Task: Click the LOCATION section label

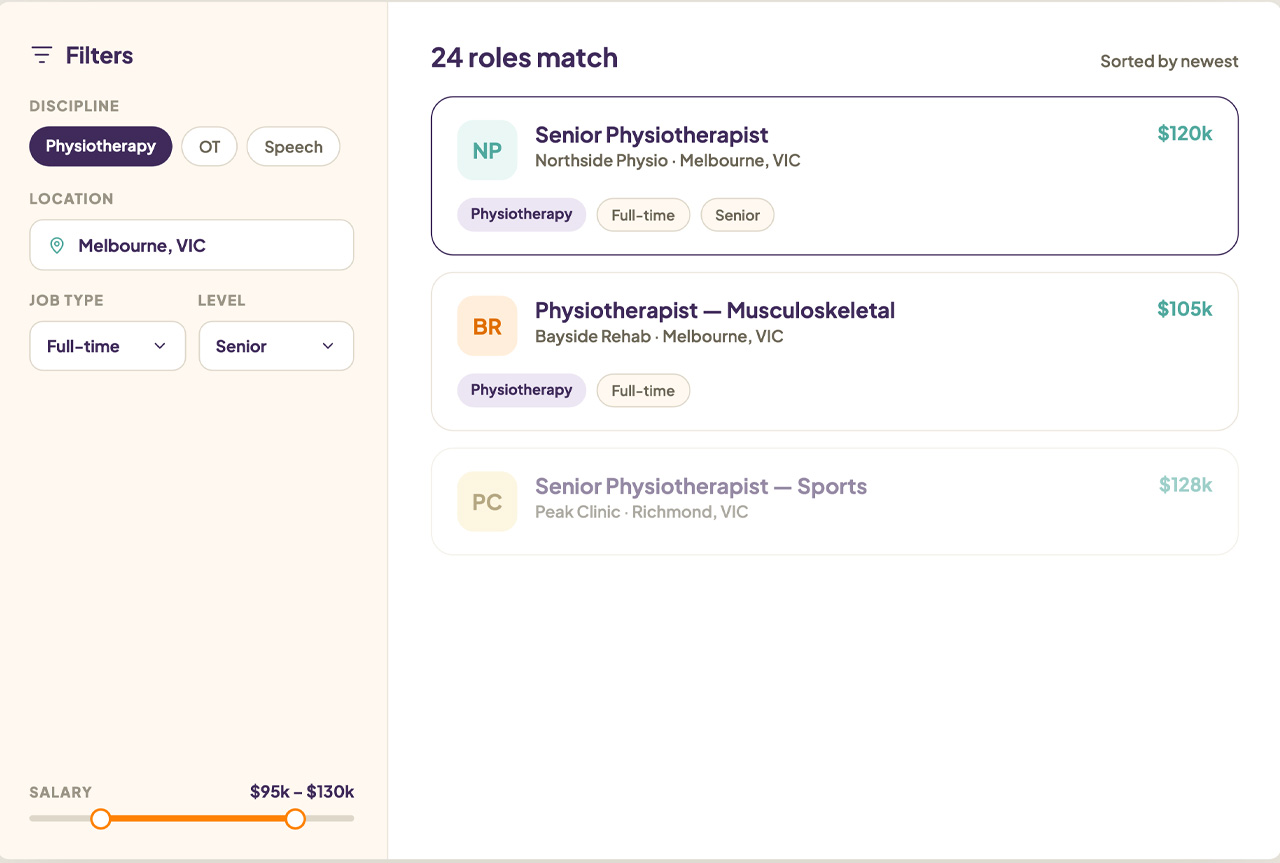Action: [x=71, y=199]
